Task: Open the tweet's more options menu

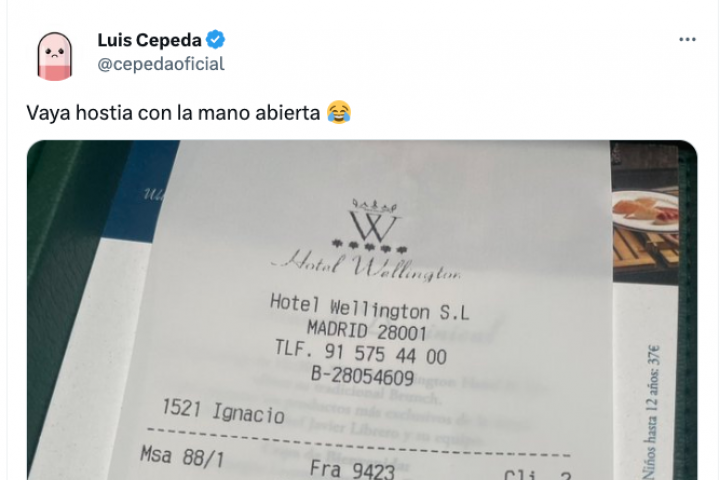Action: tap(687, 40)
